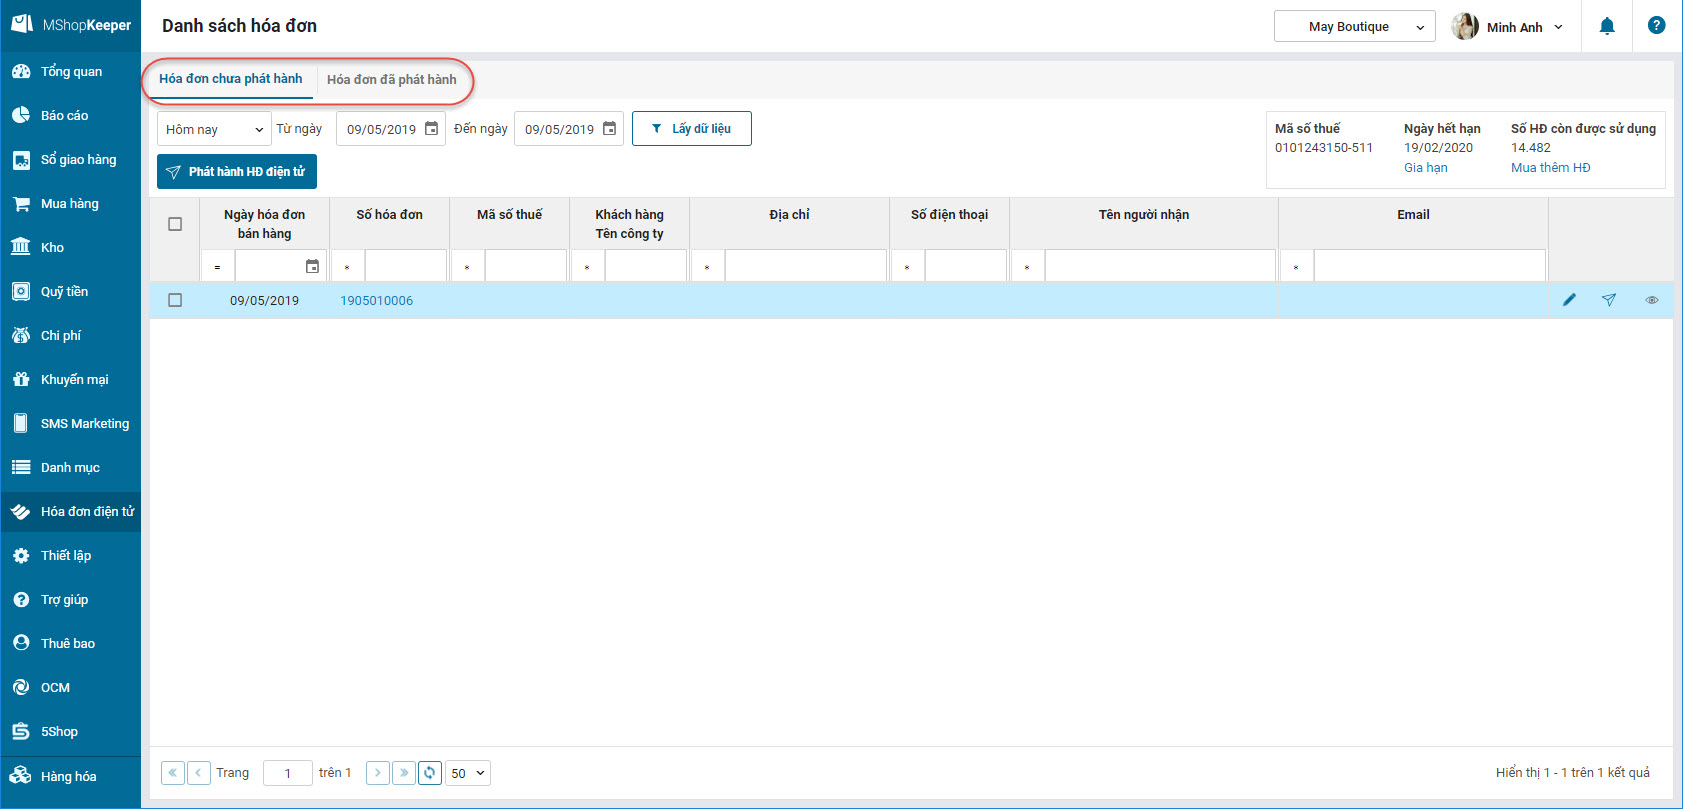Click Phát hành HĐ điện tử button

(x=237, y=171)
